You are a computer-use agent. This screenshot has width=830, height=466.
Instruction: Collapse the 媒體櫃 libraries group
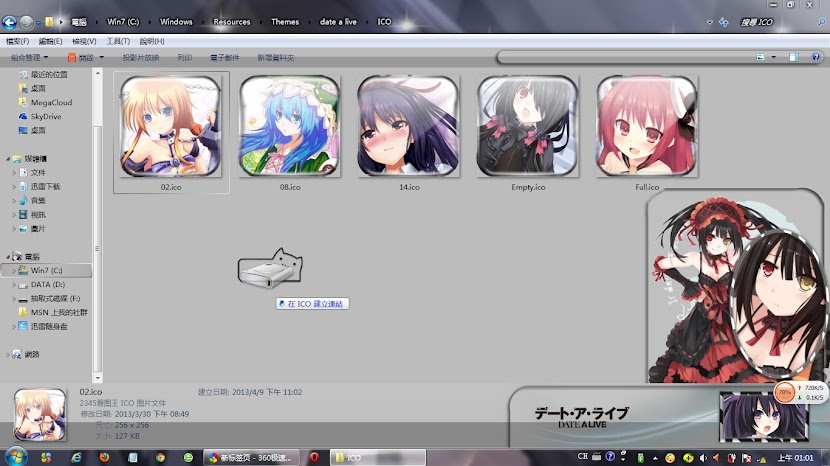[x=8, y=158]
